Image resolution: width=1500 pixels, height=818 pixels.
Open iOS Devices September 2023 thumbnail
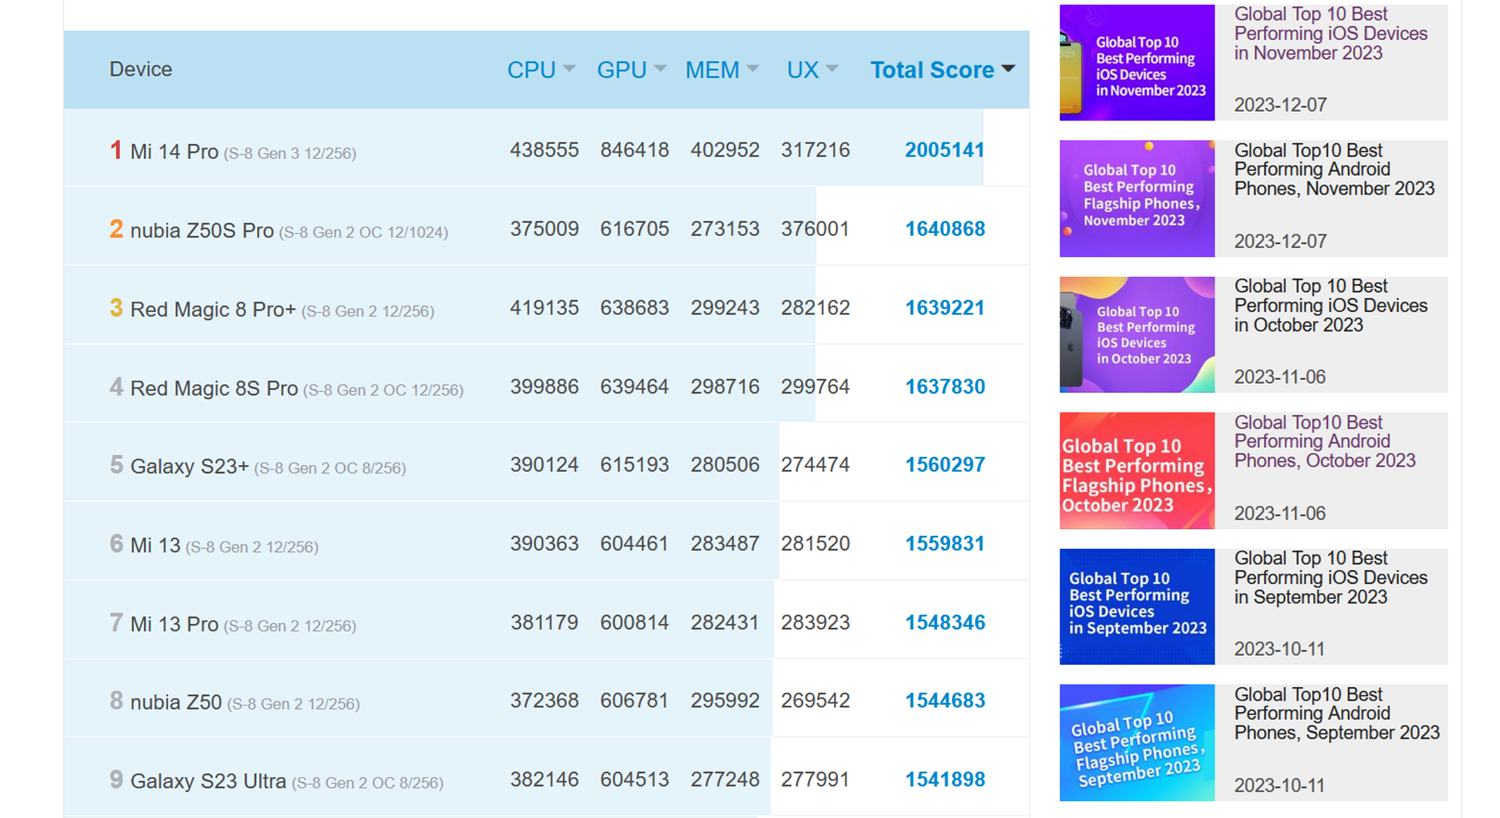(x=1137, y=606)
